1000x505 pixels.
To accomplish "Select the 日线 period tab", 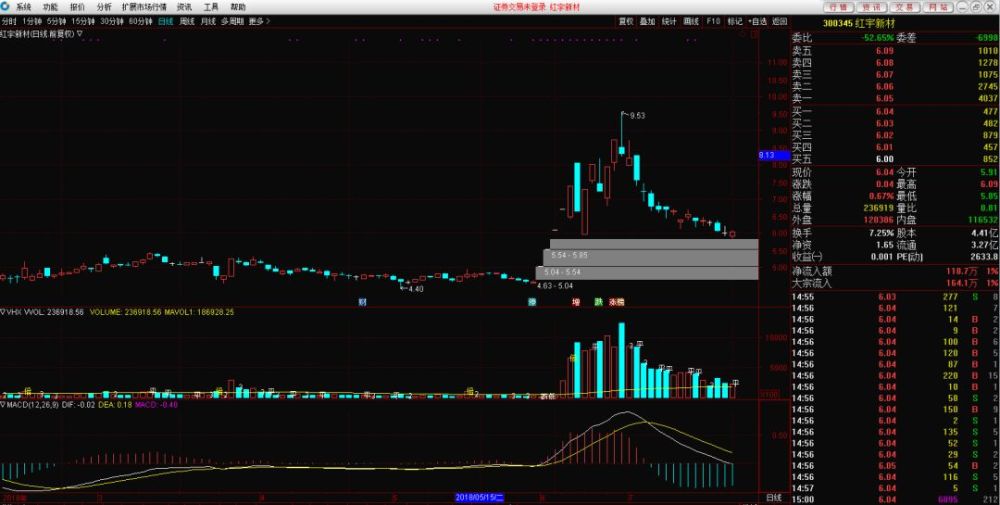I will coord(166,21).
